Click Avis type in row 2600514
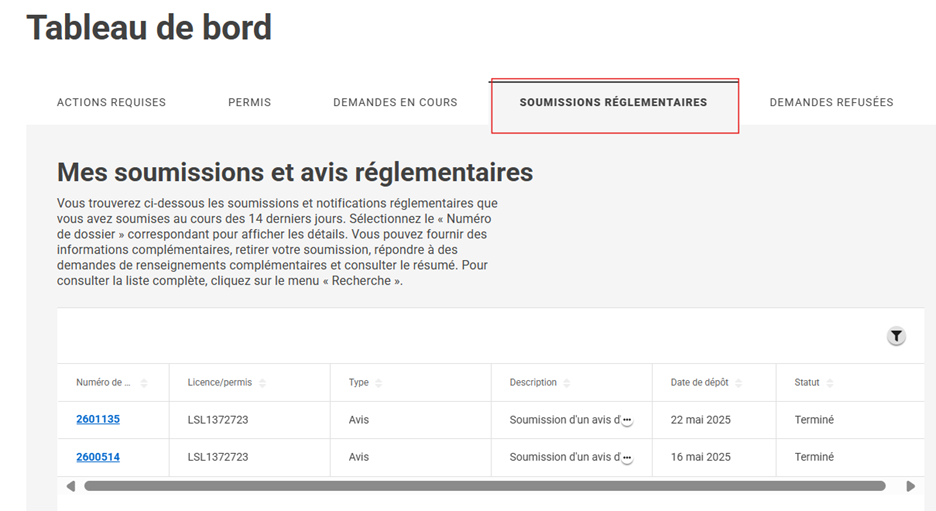Screen dimensions: 936x511 (359, 457)
